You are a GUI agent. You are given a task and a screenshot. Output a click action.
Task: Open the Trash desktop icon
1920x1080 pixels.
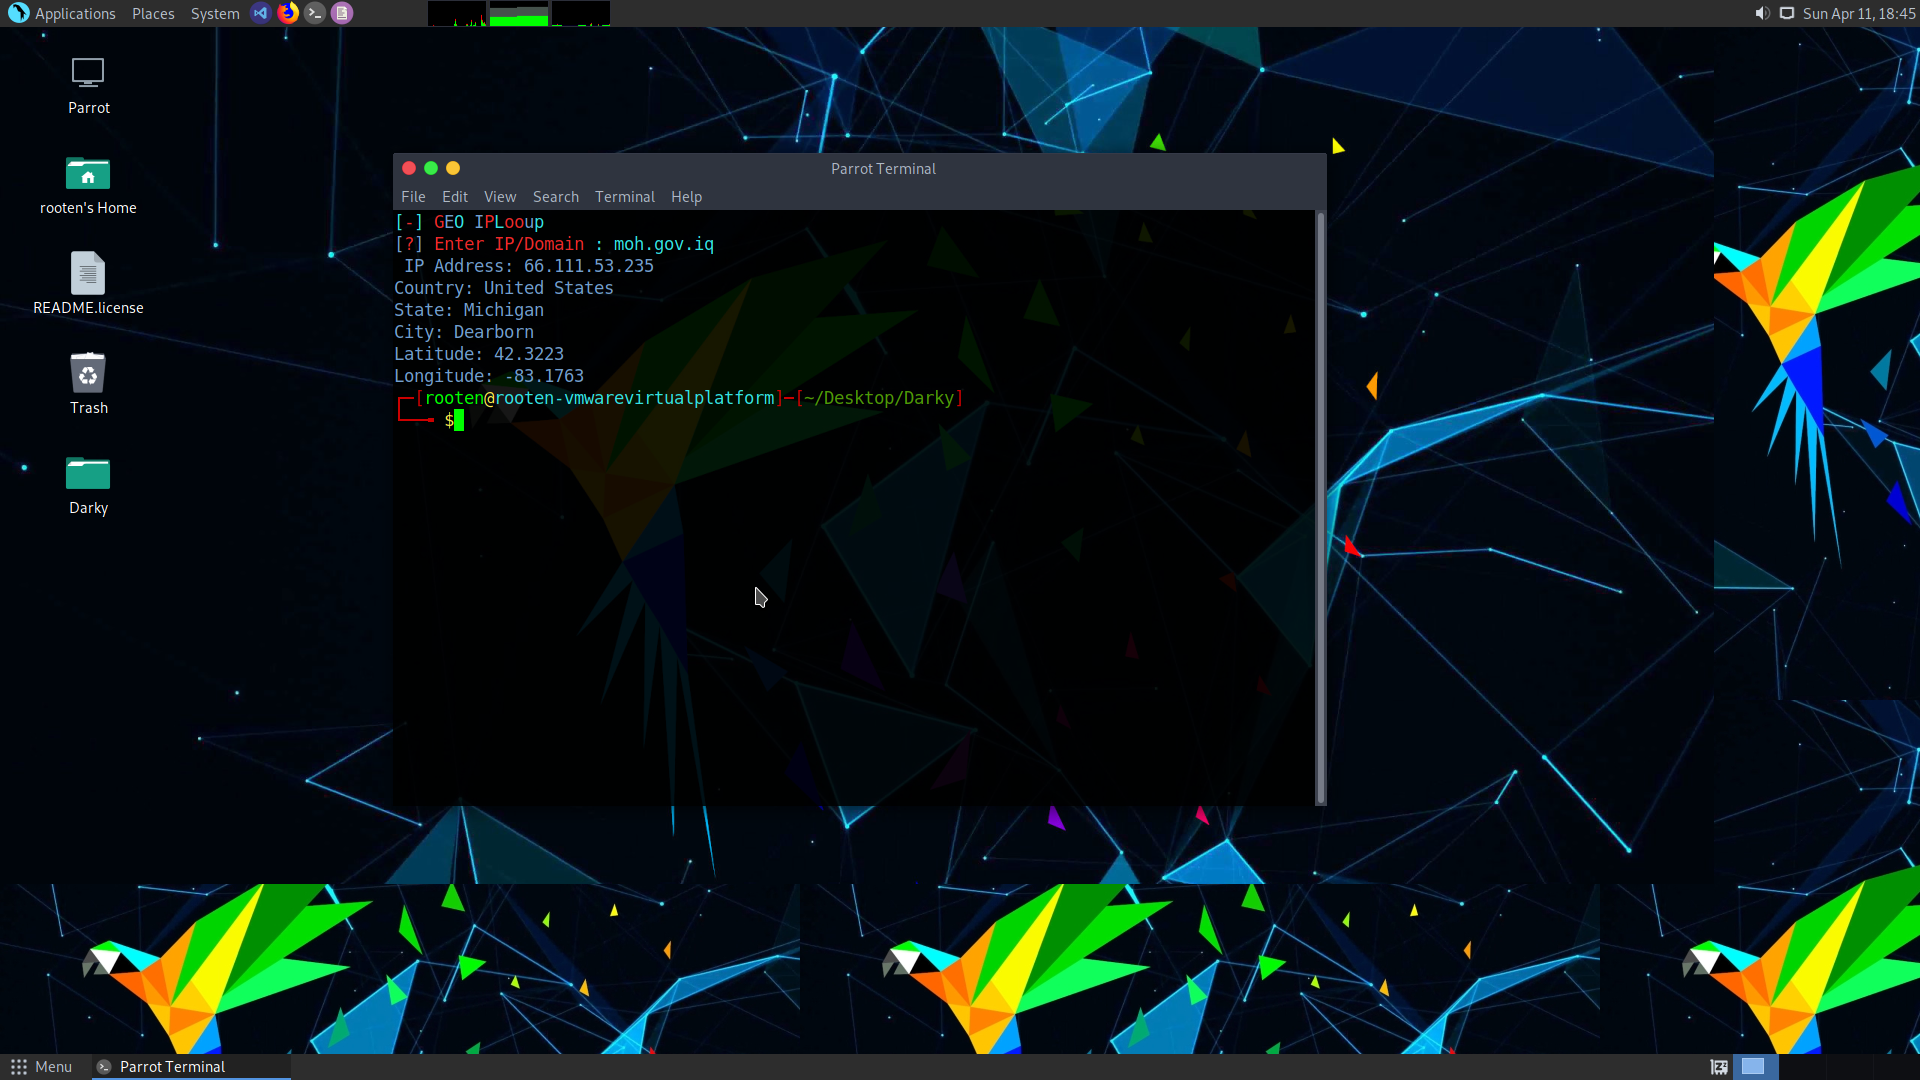point(88,373)
